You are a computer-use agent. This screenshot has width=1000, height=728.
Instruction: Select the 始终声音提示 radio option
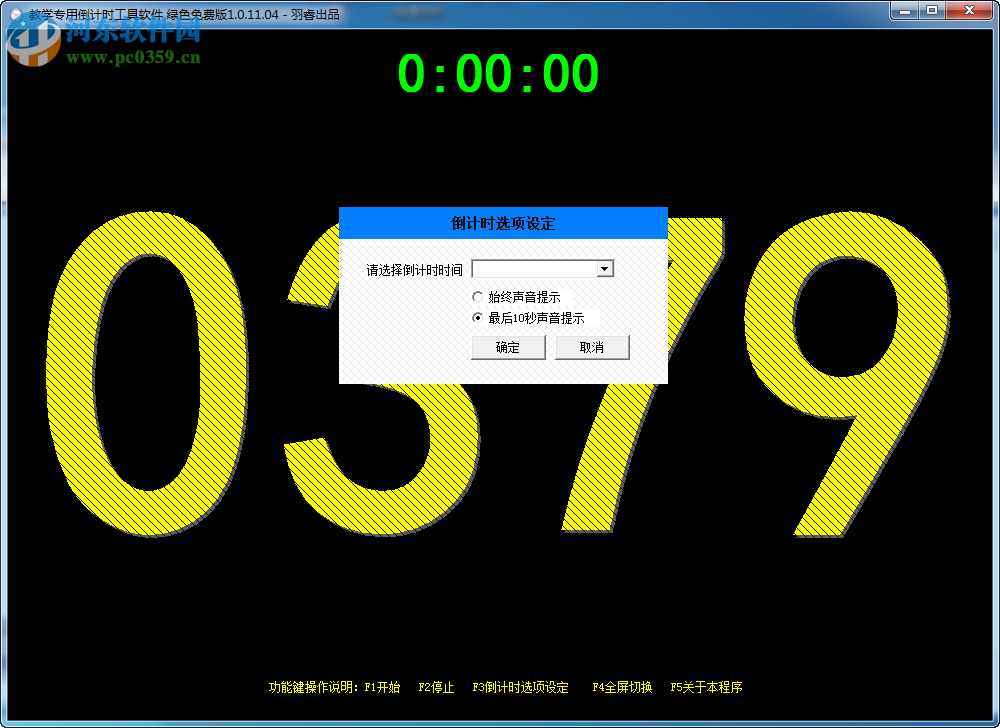click(x=477, y=297)
